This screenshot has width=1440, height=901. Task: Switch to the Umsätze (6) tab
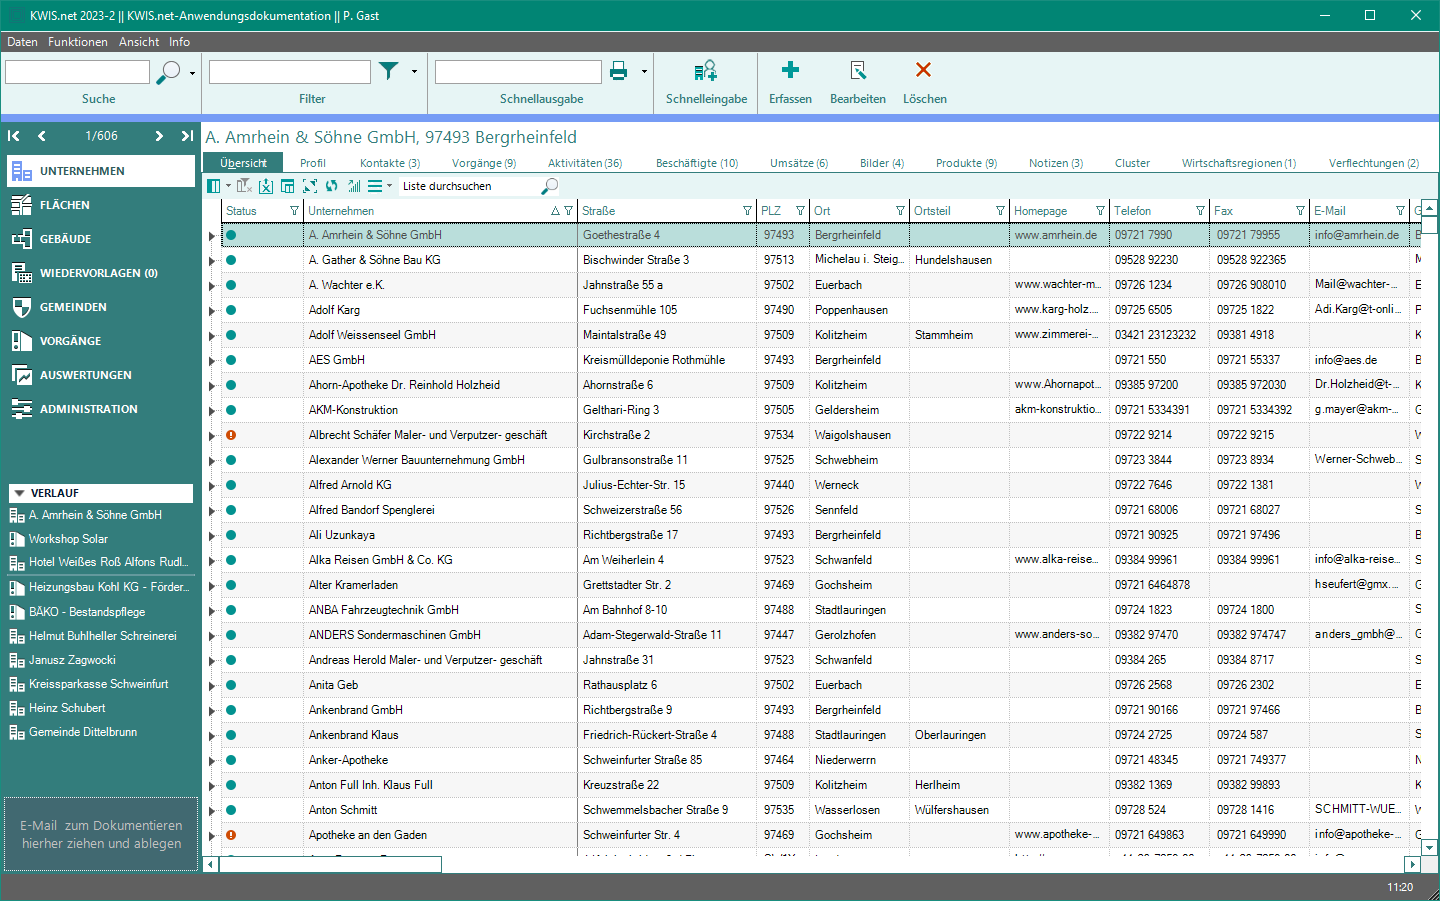click(799, 163)
